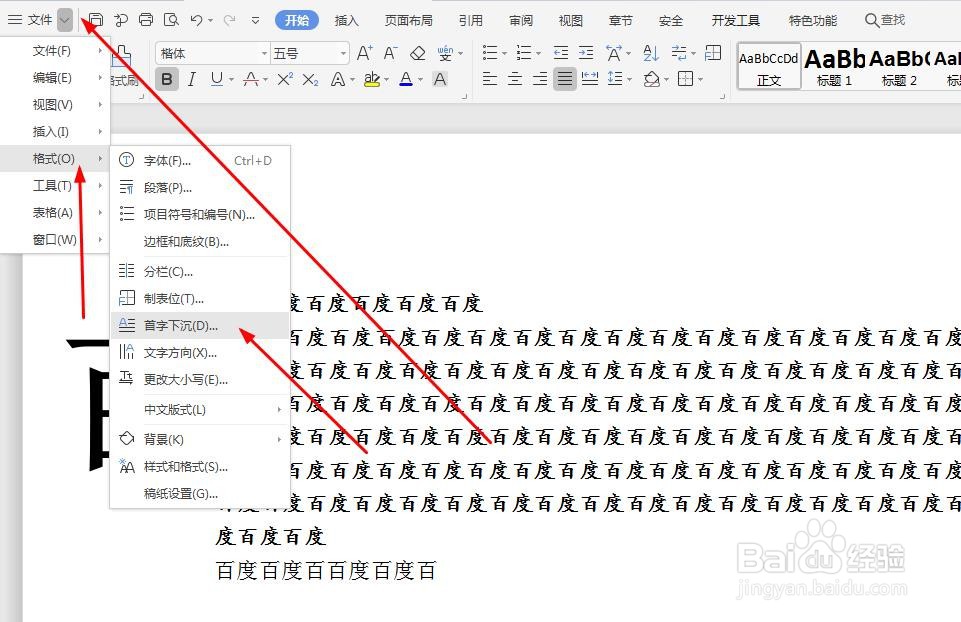This screenshot has height=622, width=961.
Task: Expand 背景(K) submenu
Action: pos(200,439)
